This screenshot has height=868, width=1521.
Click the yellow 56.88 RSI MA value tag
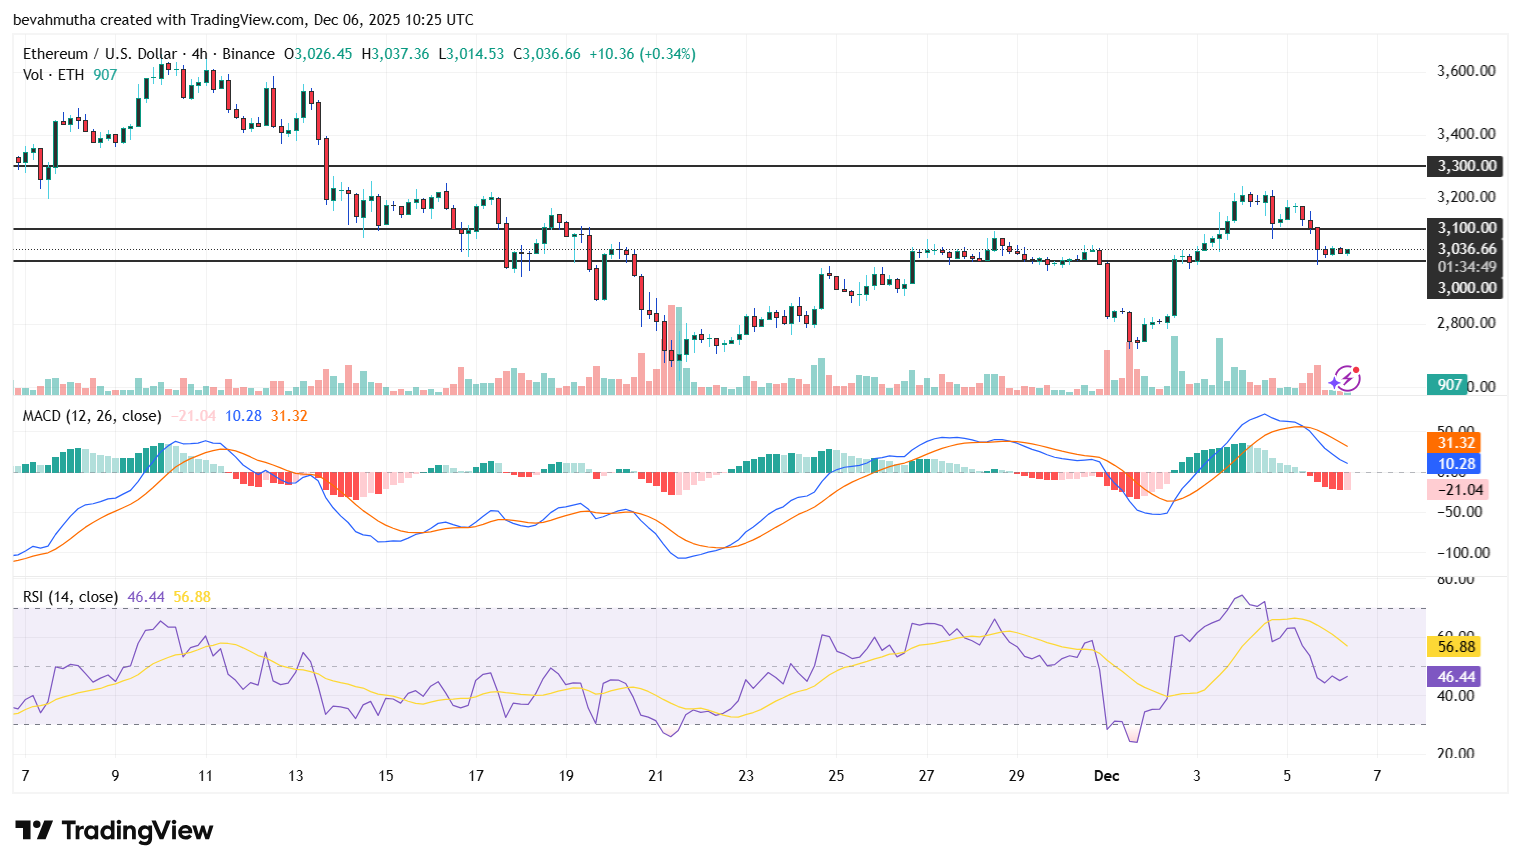click(x=1452, y=648)
